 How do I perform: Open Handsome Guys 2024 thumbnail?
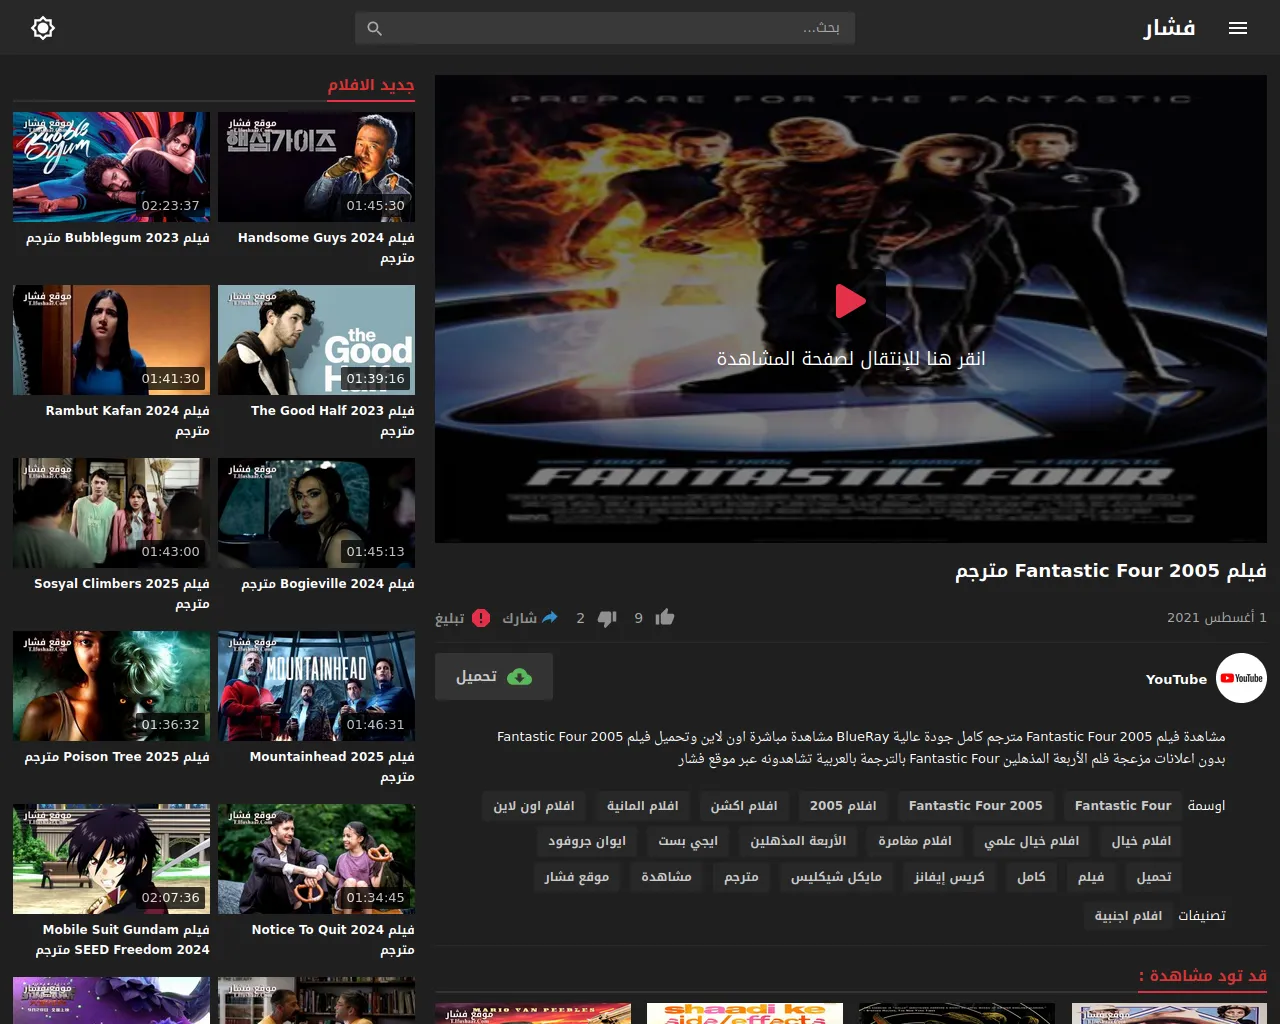point(316,167)
